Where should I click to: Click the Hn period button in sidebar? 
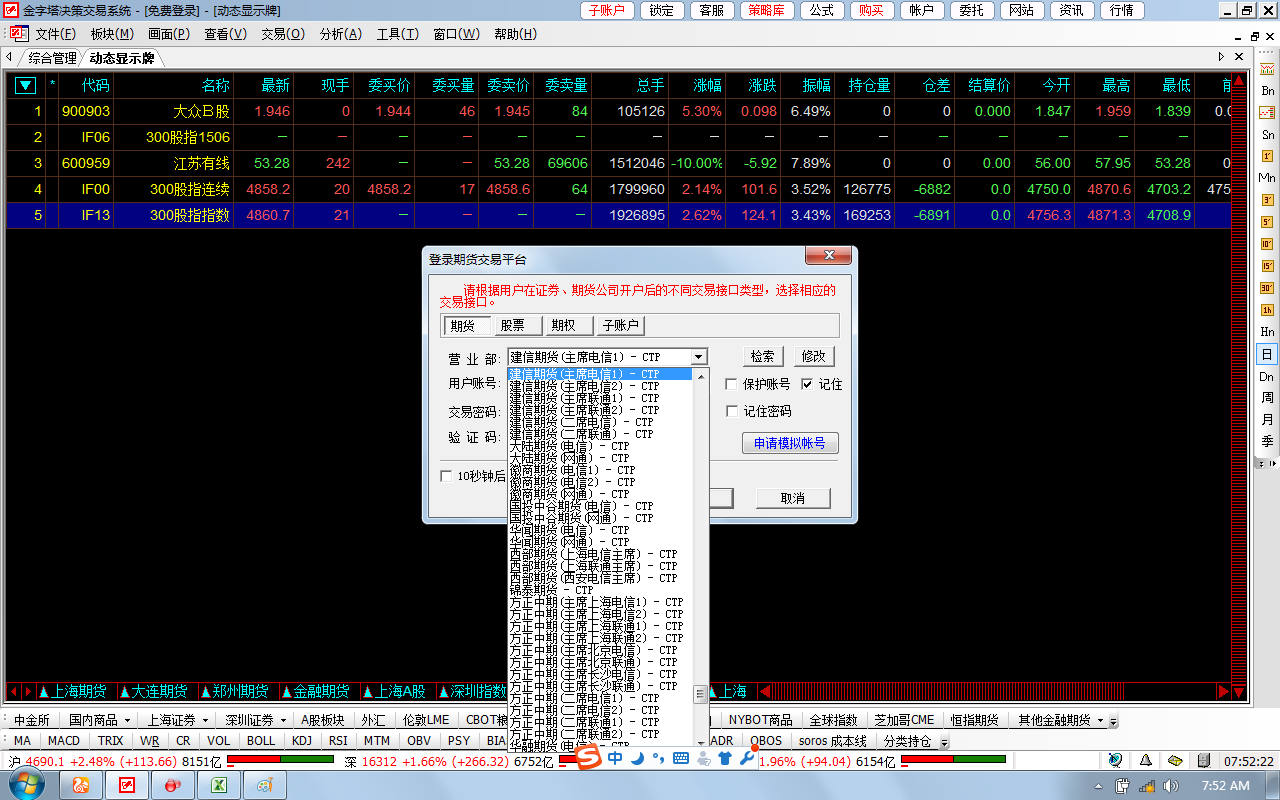click(x=1267, y=332)
